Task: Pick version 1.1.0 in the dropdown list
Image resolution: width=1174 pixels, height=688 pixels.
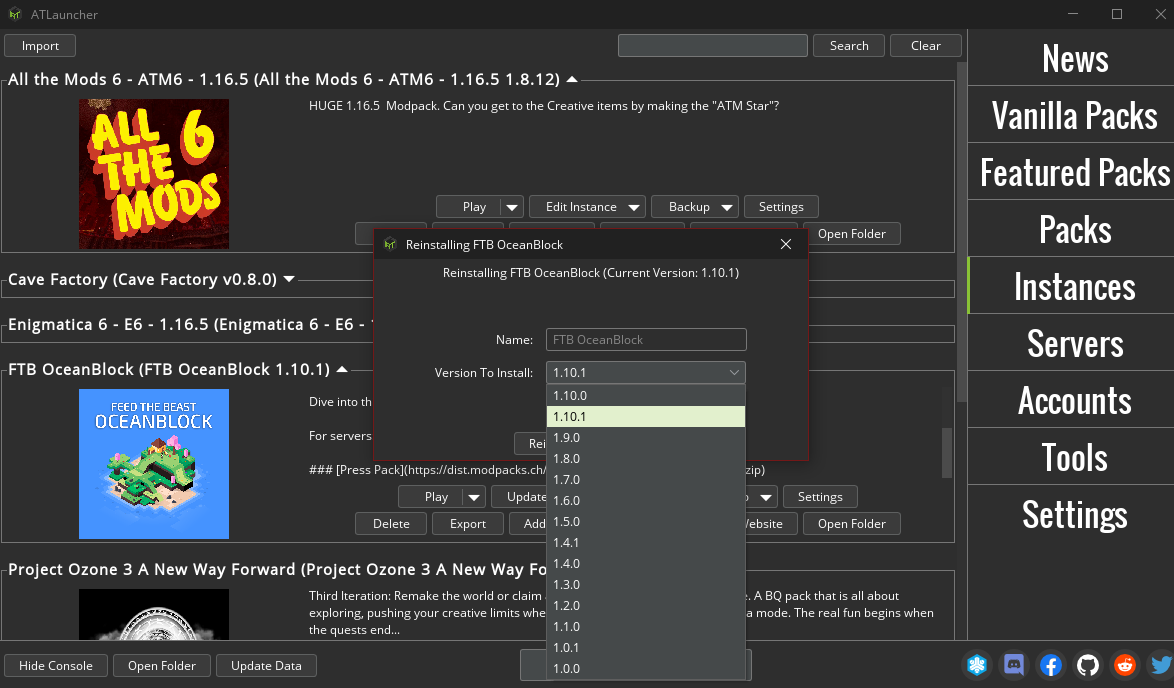Action: point(646,626)
